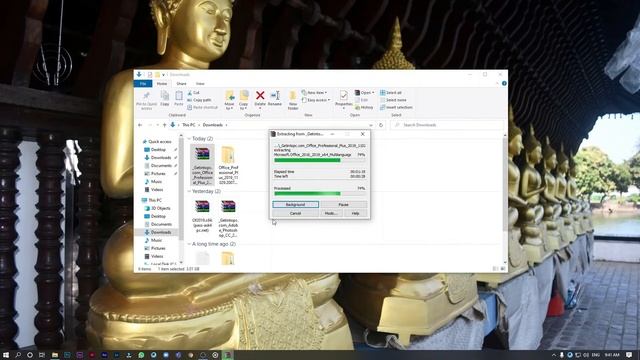Click the Explorer help icon
The height and width of the screenshot is (360, 640).
point(504,83)
